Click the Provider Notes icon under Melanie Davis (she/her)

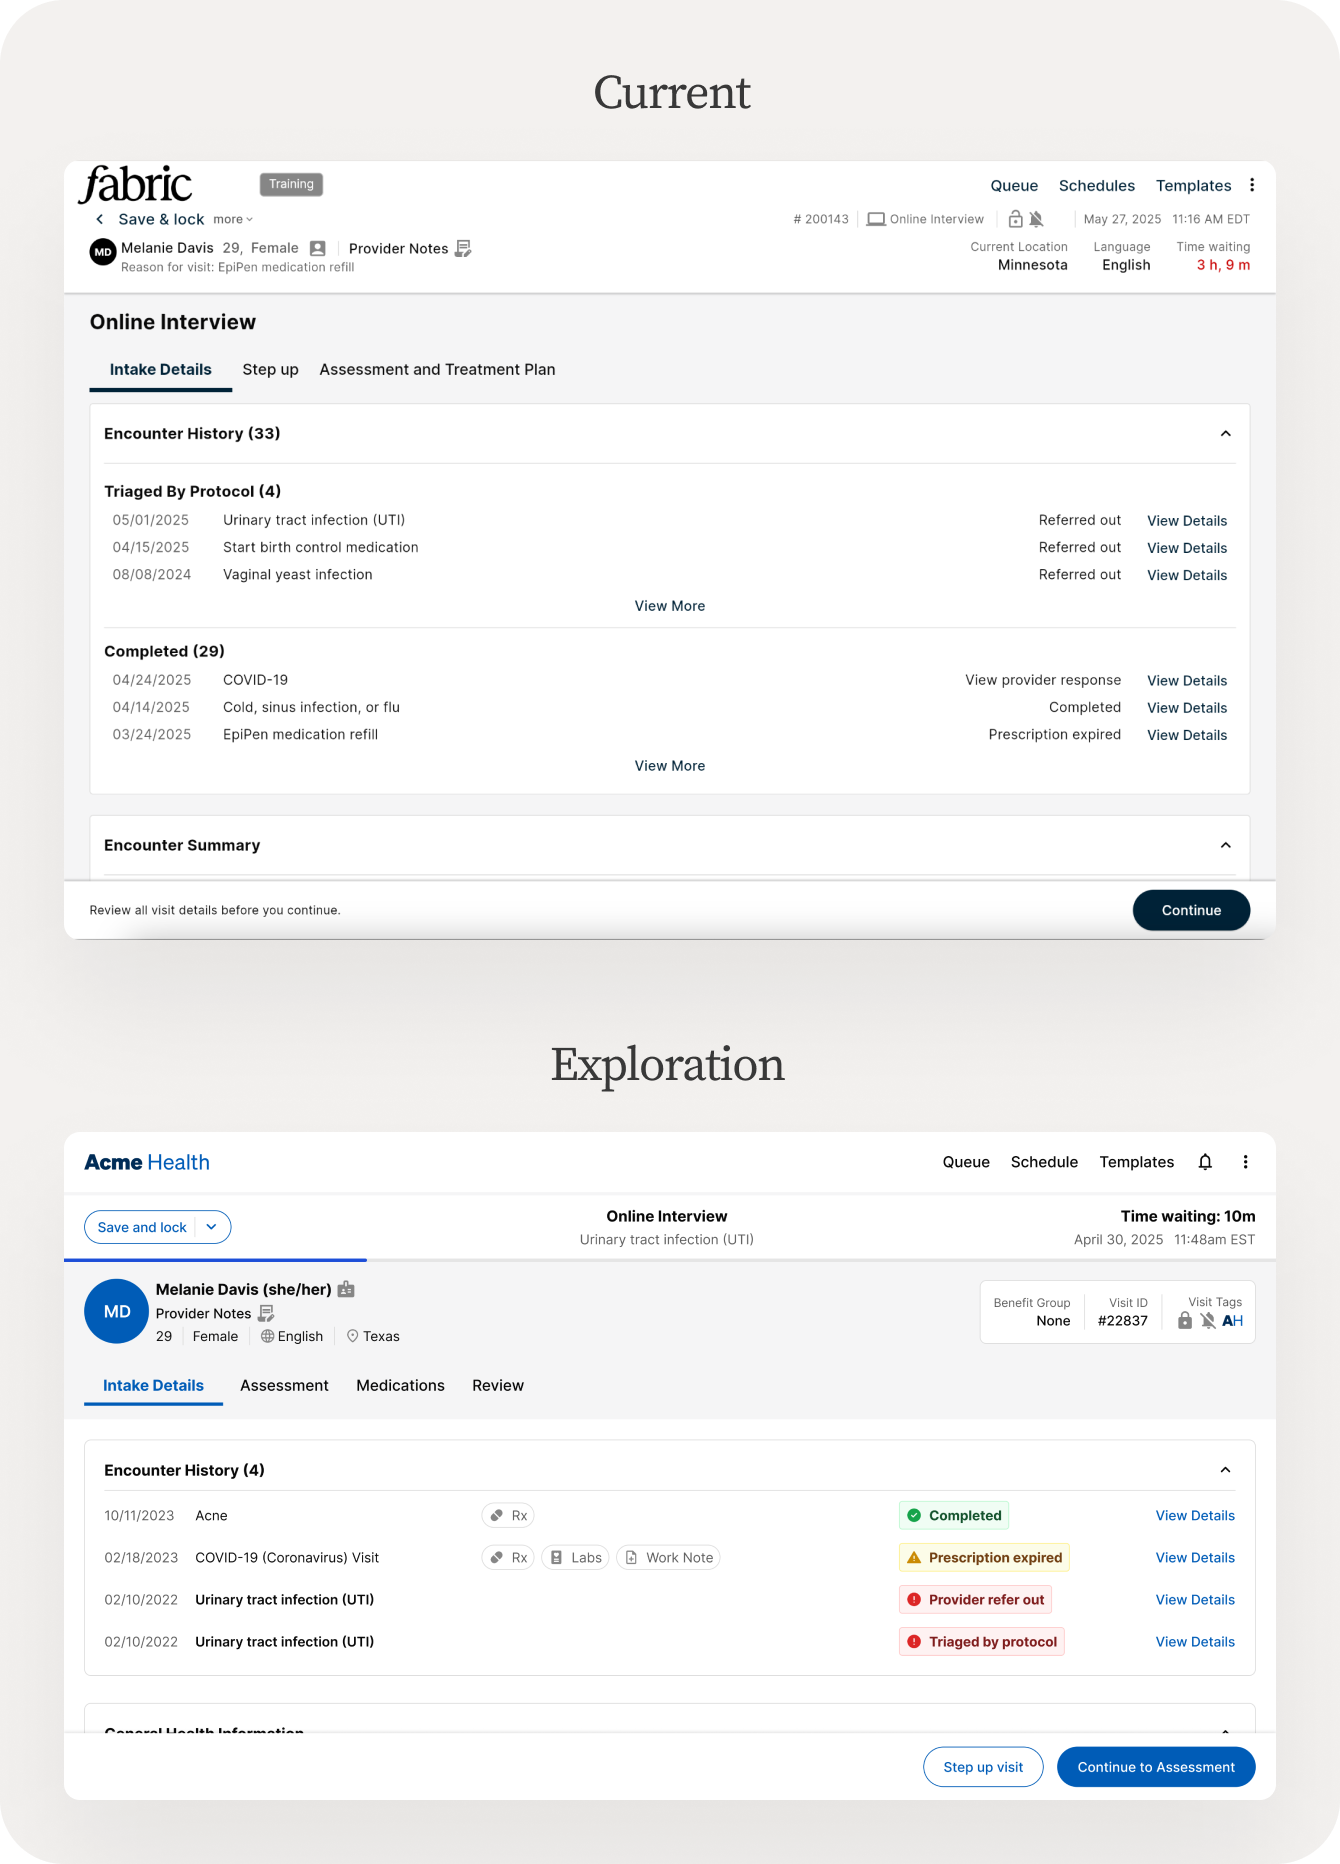(266, 1313)
